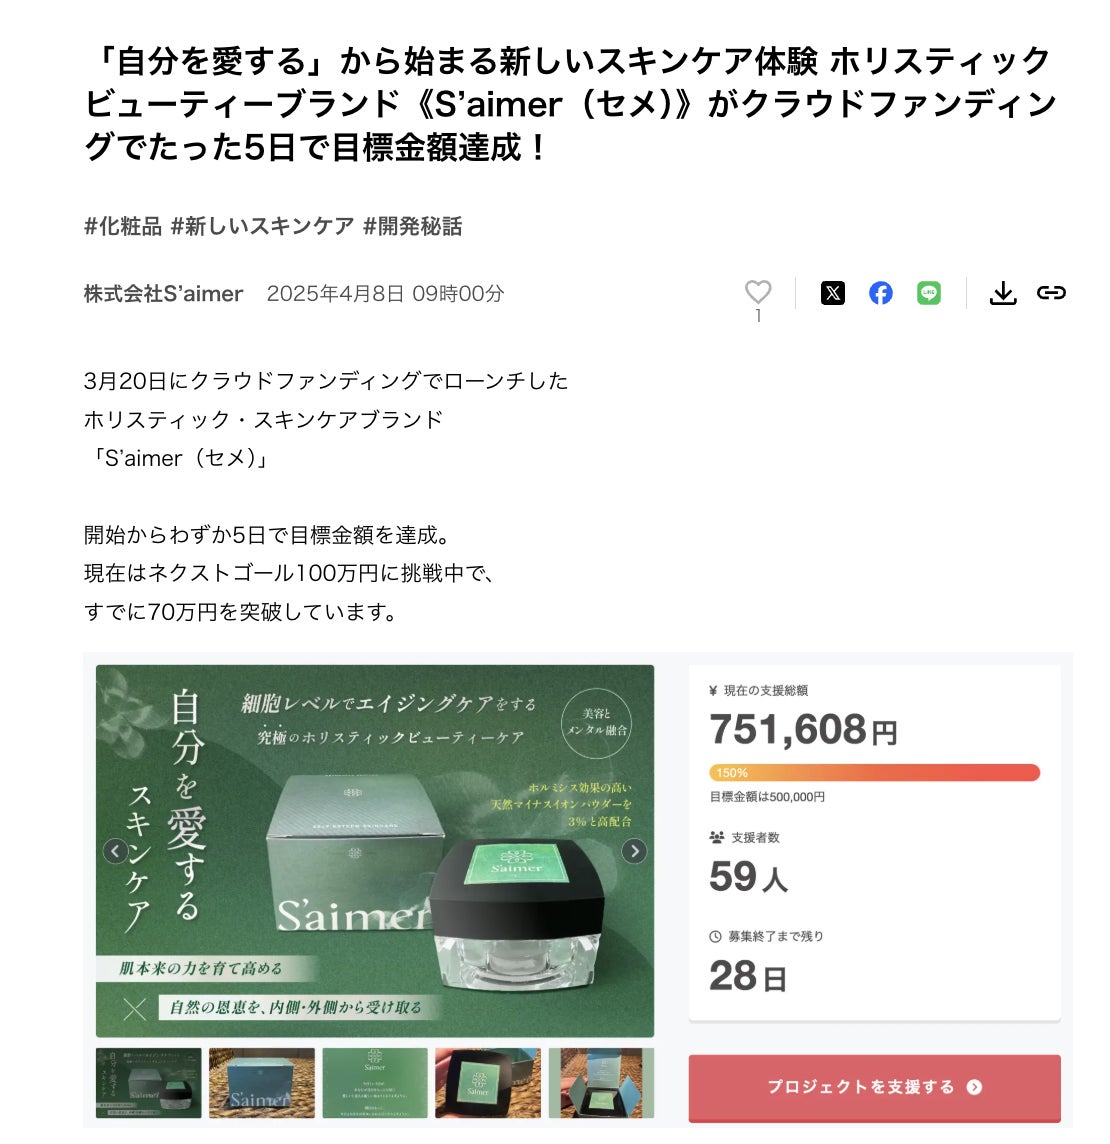Click the プロジェクトを支援する button
Viewport: 1110px width, 1144px height.
(874, 1087)
